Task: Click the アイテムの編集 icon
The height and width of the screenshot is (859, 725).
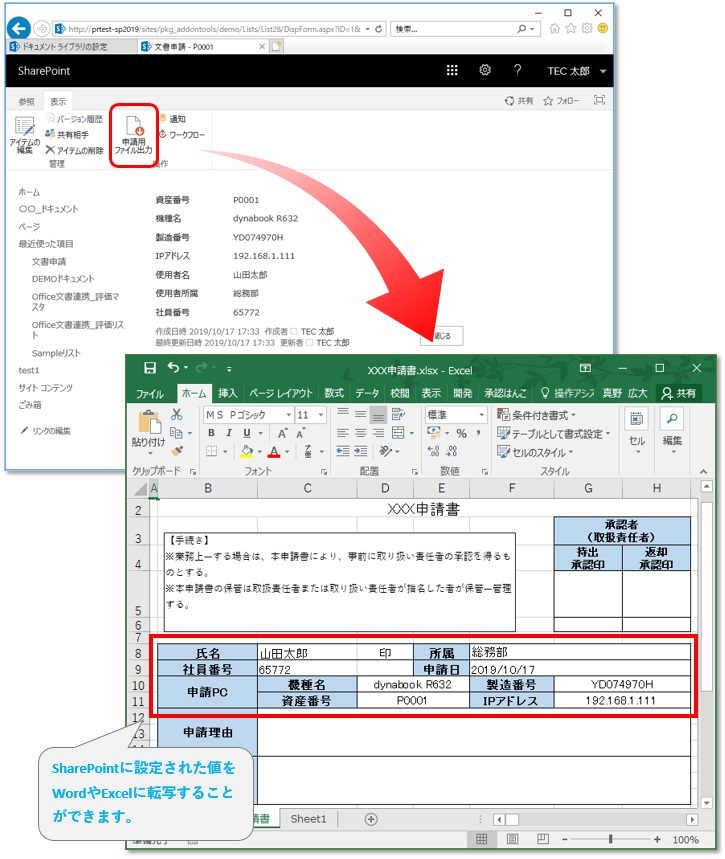Action: coord(25,131)
